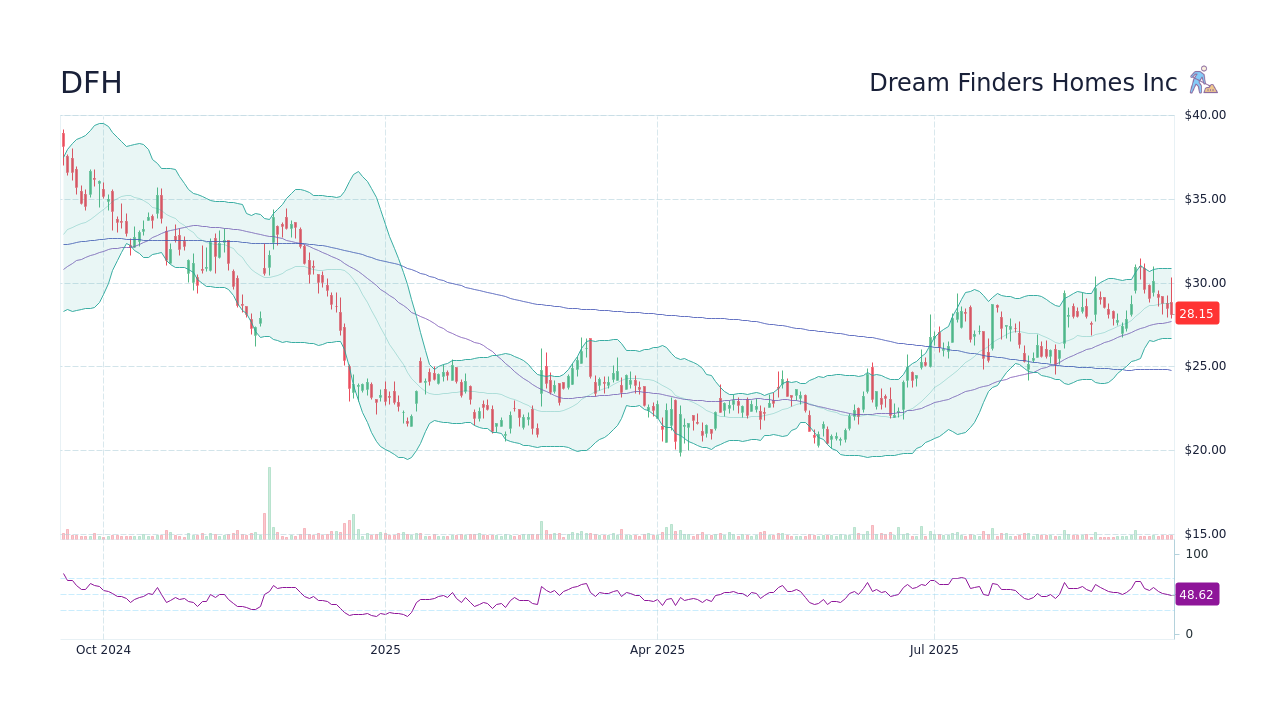Viewport: 1280px width, 720px height.
Task: Open the DFH ticker symbol selector
Action: [89, 82]
